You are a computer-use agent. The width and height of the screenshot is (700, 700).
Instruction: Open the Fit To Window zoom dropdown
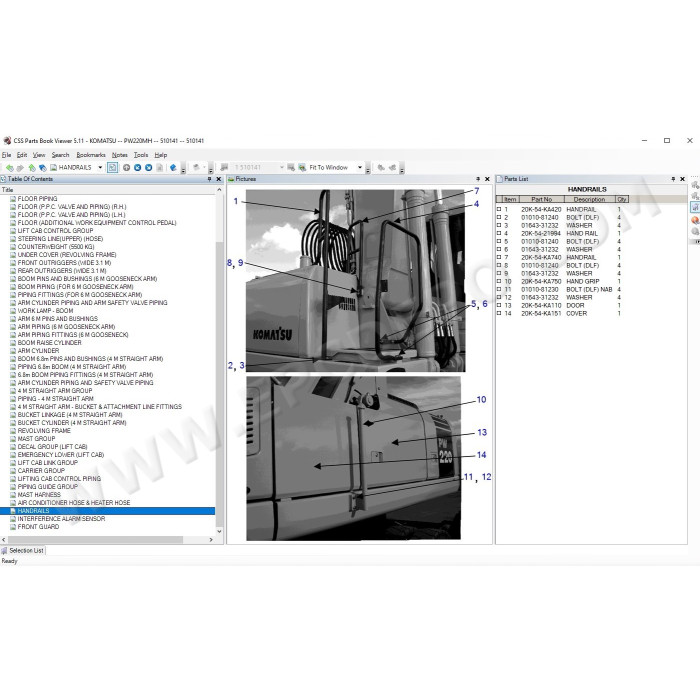coord(360,167)
